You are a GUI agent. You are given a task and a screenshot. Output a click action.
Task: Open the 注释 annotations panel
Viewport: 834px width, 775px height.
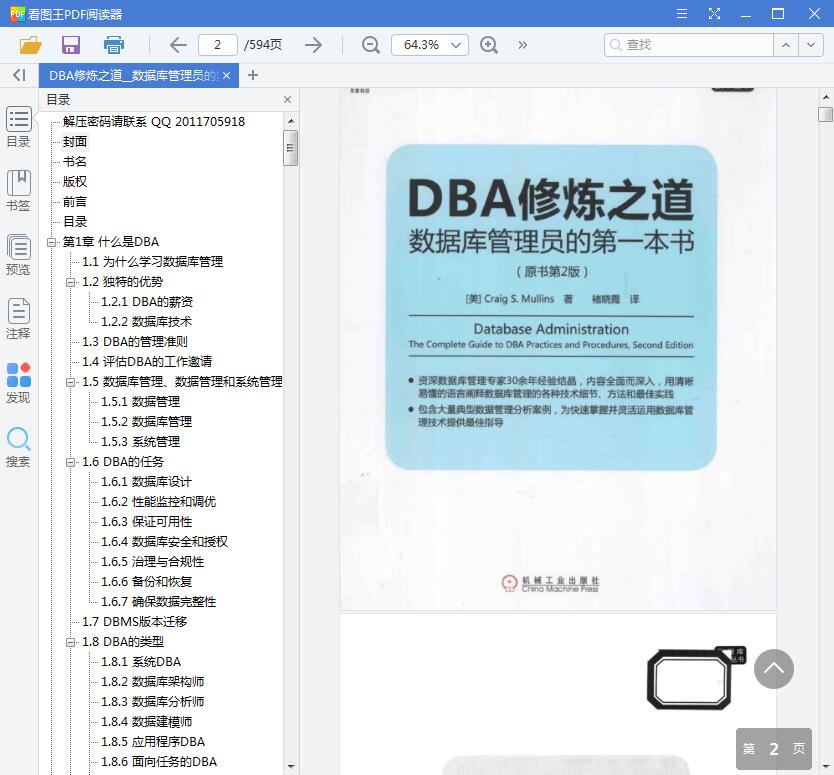pyautogui.click(x=19, y=319)
